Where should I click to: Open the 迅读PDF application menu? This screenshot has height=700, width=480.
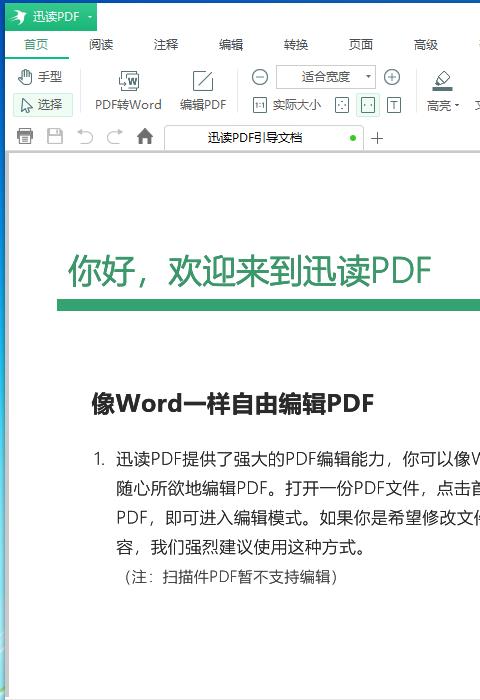click(51, 17)
